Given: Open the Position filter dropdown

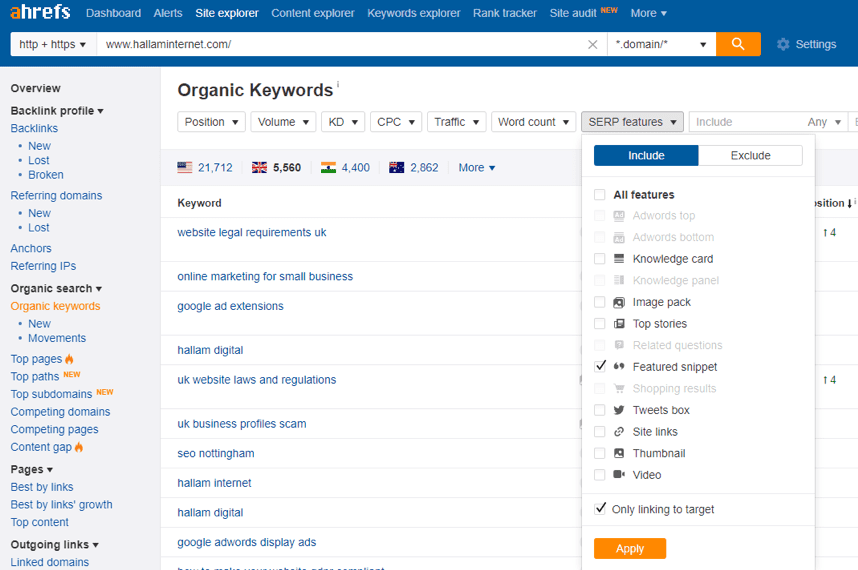Looking at the screenshot, I should tap(211, 122).
